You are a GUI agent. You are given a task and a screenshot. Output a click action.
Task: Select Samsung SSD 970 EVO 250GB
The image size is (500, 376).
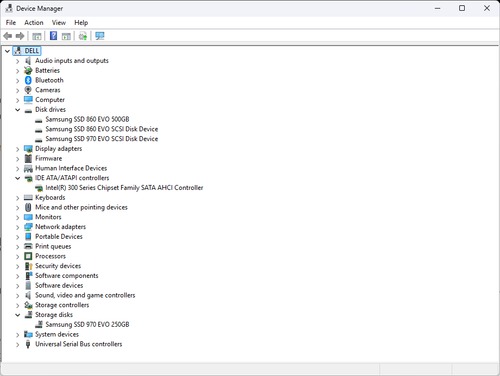click(x=87, y=324)
